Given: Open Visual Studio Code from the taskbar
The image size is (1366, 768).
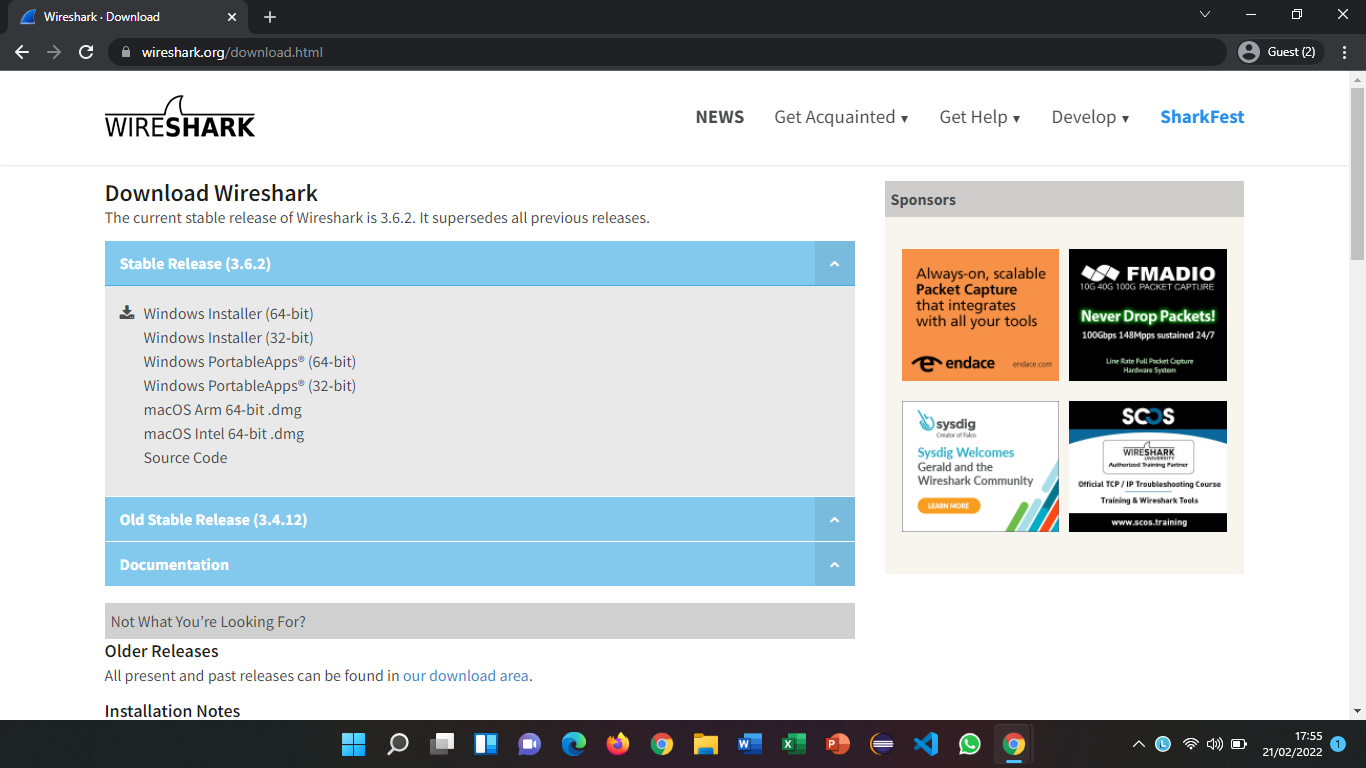Looking at the screenshot, I should (925, 744).
